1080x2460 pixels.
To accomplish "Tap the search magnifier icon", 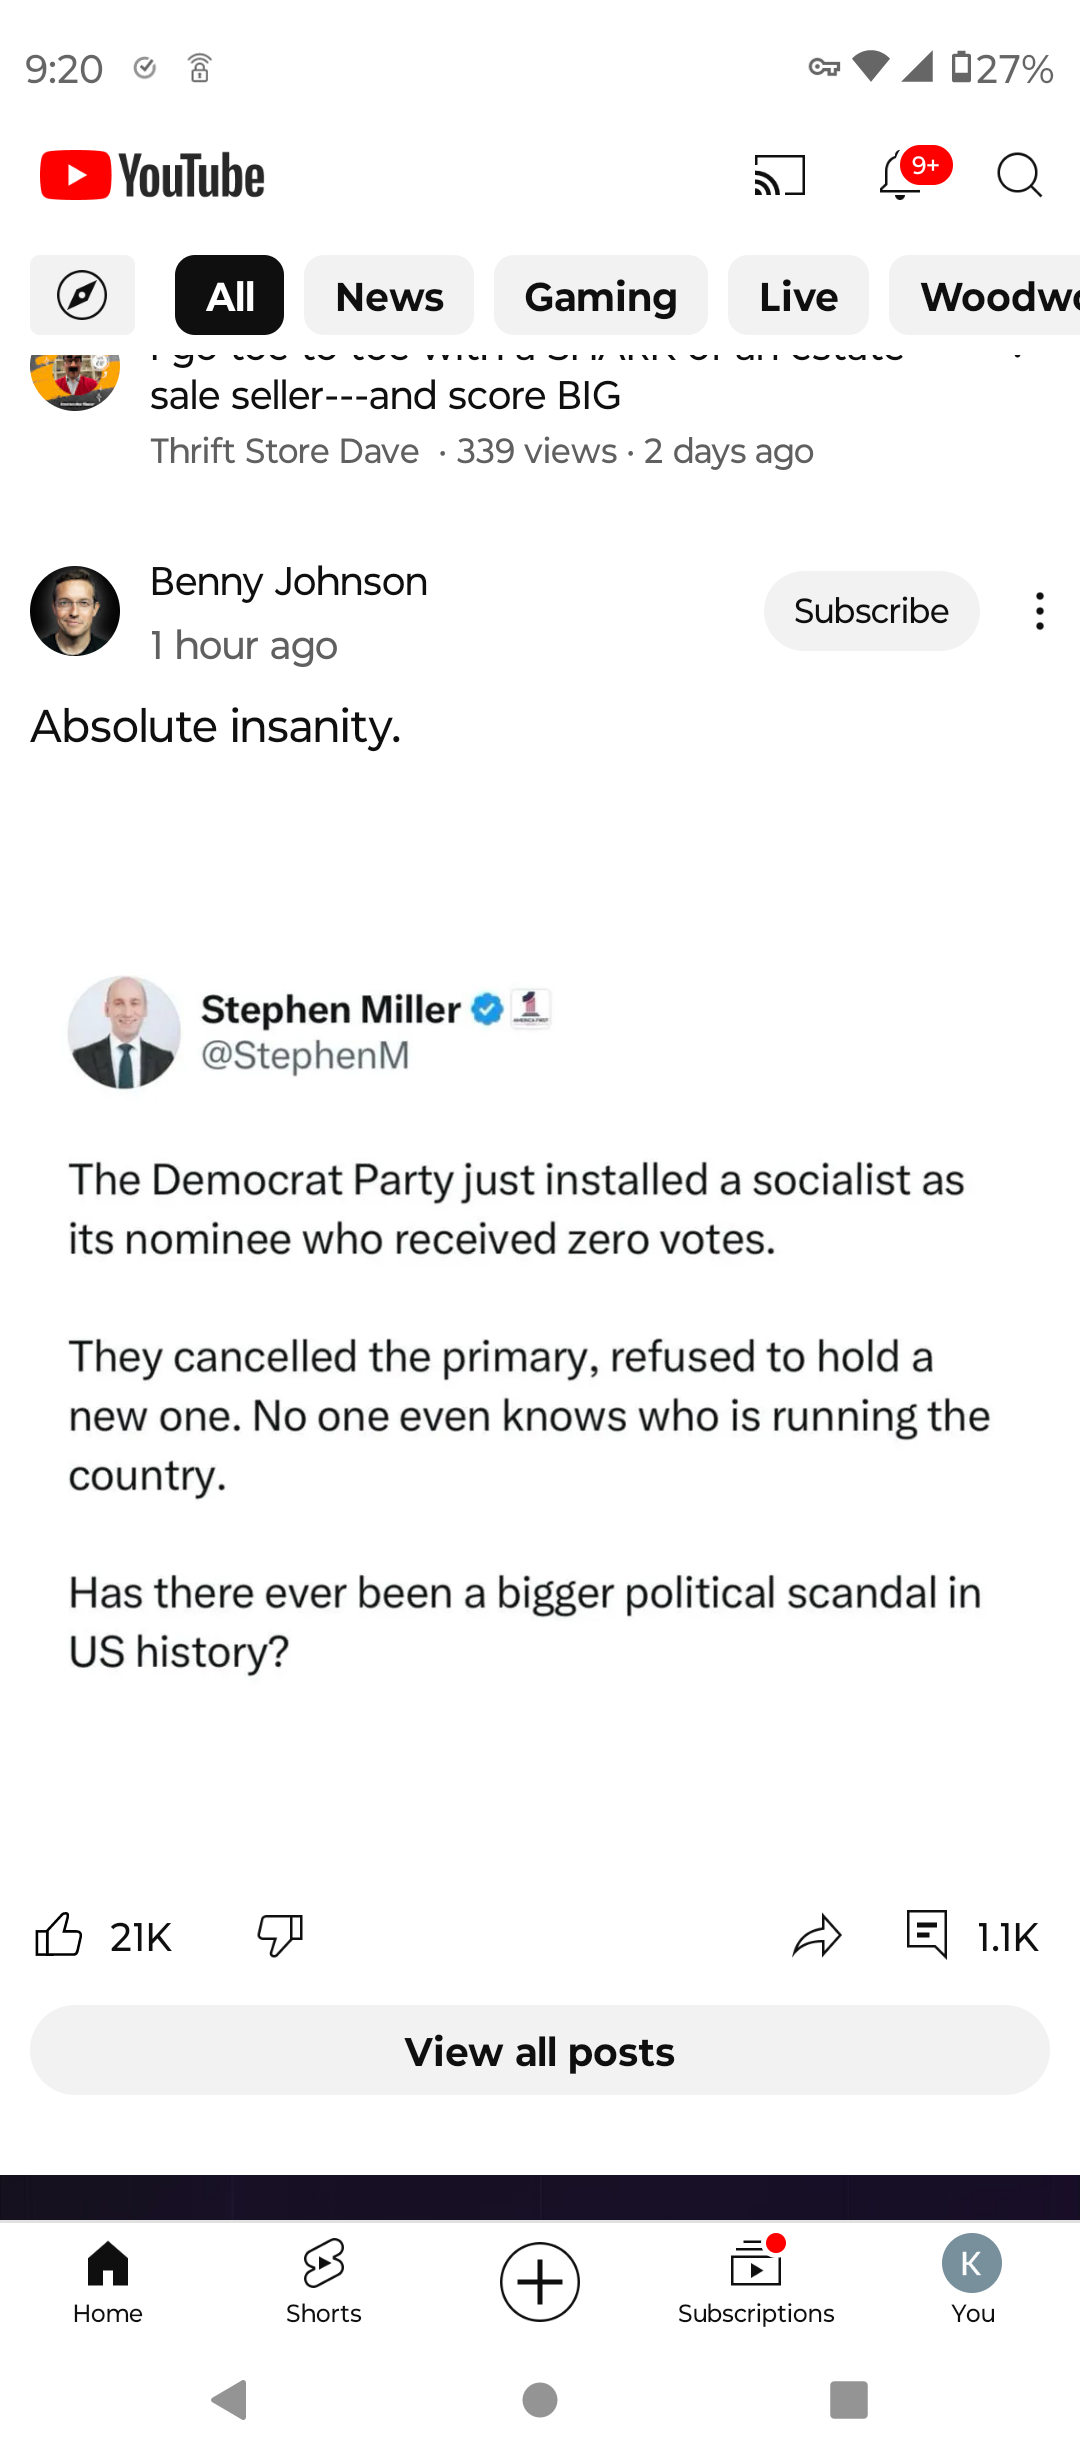I will [x=1019, y=176].
